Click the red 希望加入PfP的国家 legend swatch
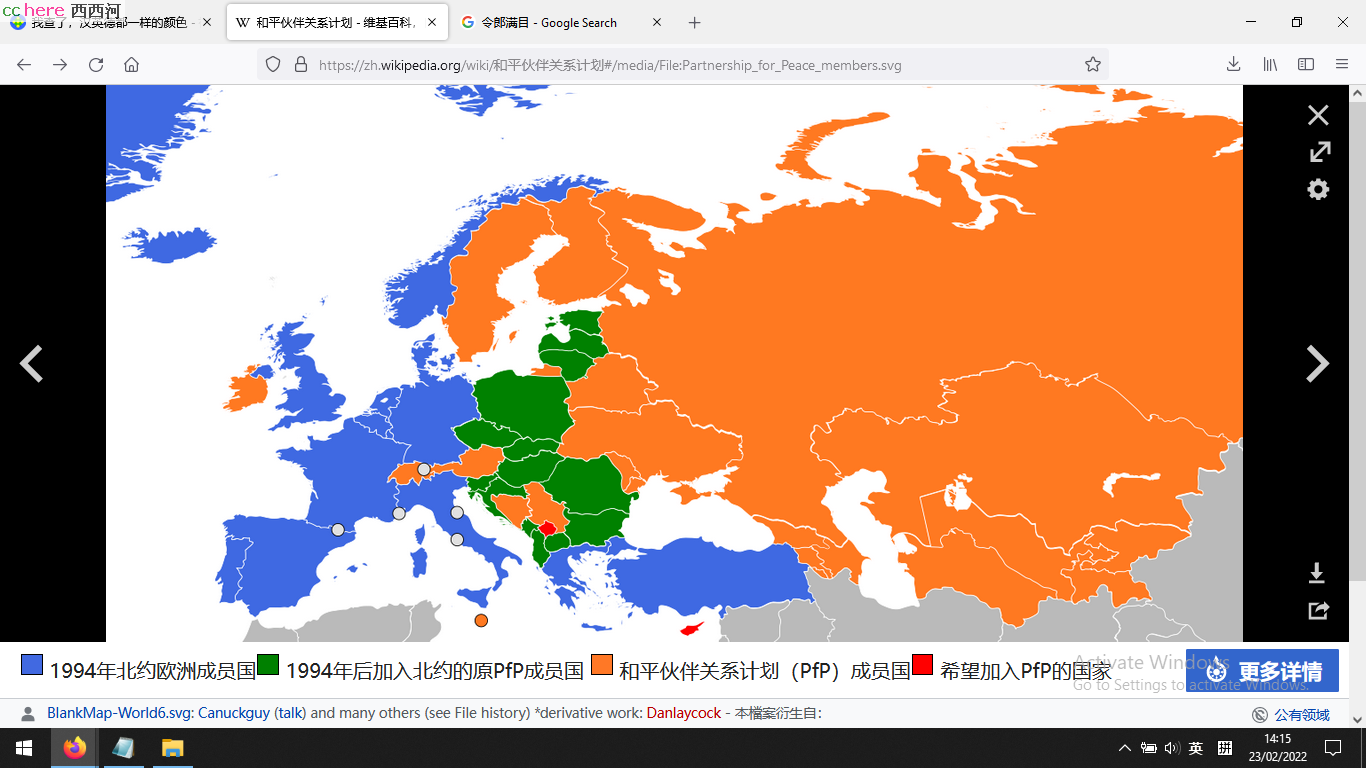Viewport: 1366px width, 768px height. click(x=923, y=665)
